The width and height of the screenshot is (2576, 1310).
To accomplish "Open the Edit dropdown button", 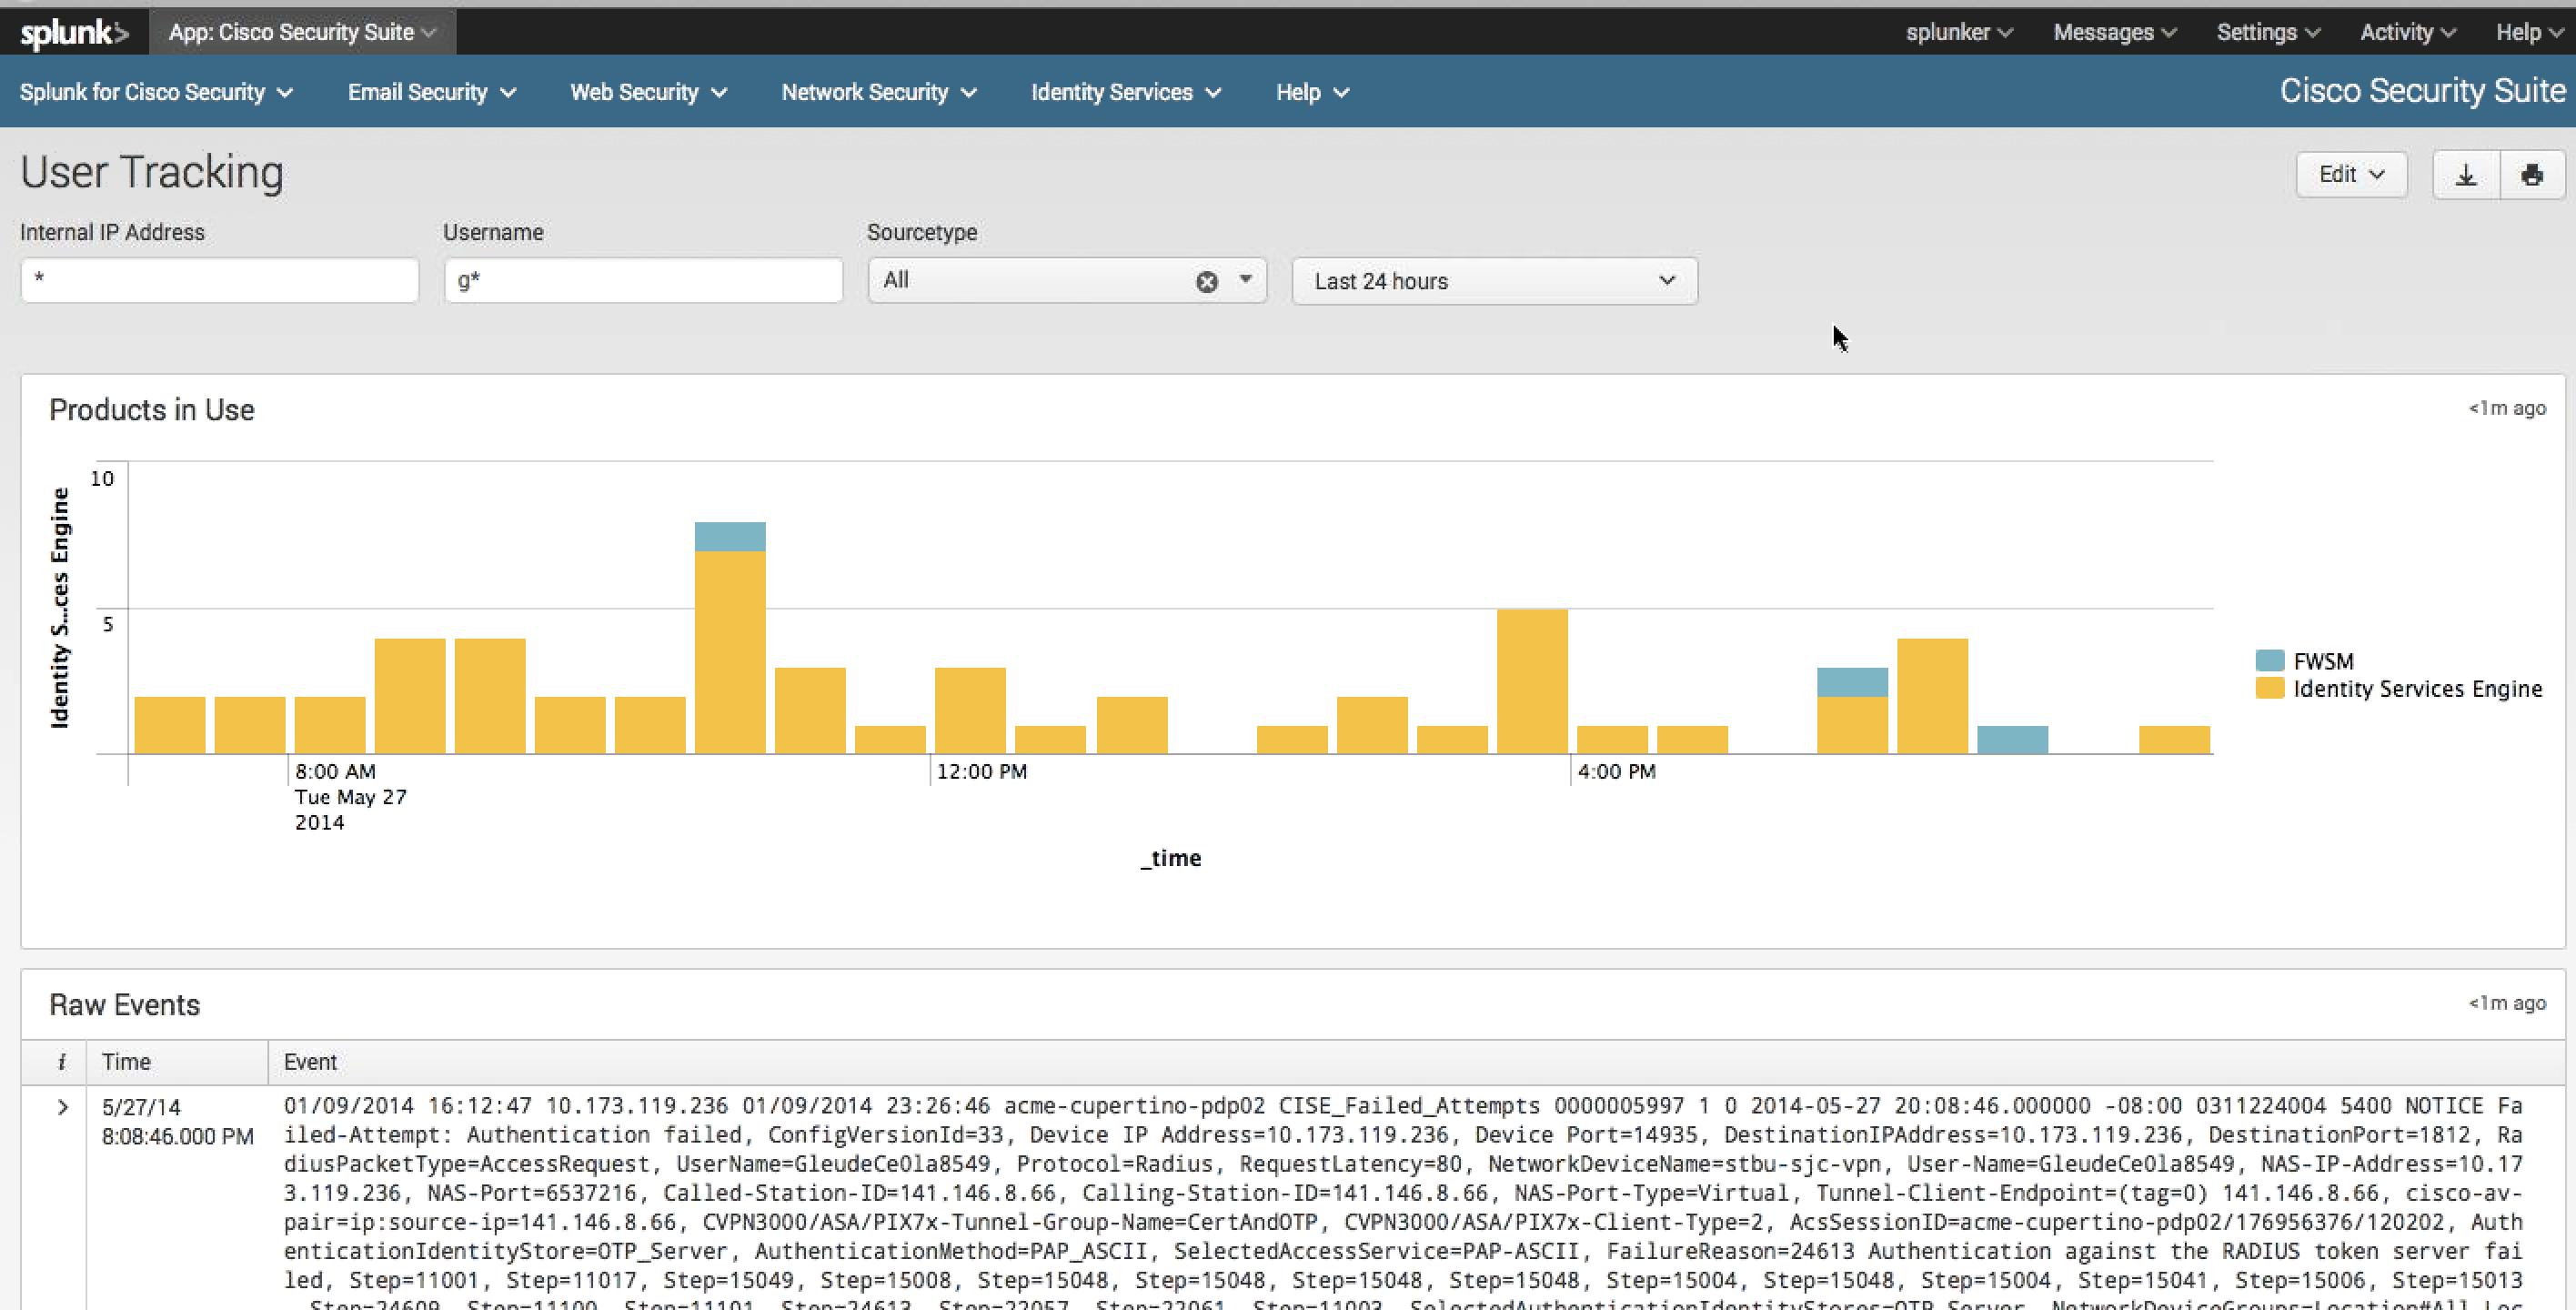I will pos(2350,175).
